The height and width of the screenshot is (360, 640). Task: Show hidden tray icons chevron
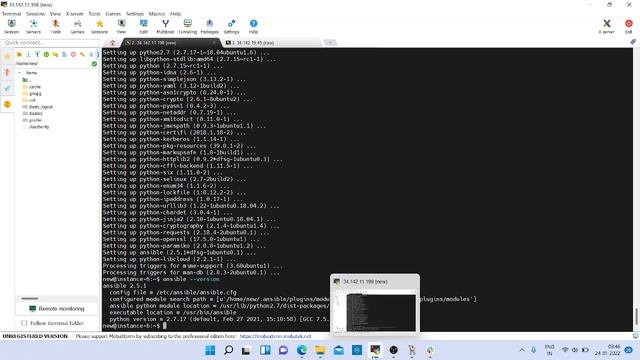click(522, 350)
